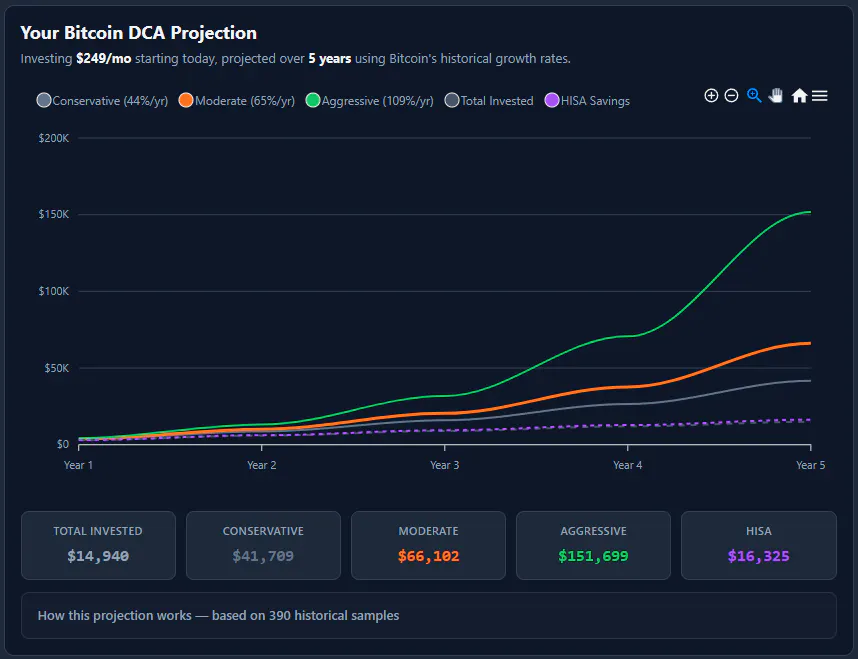
Task: Open the chart hamburger menu
Action: 819,96
